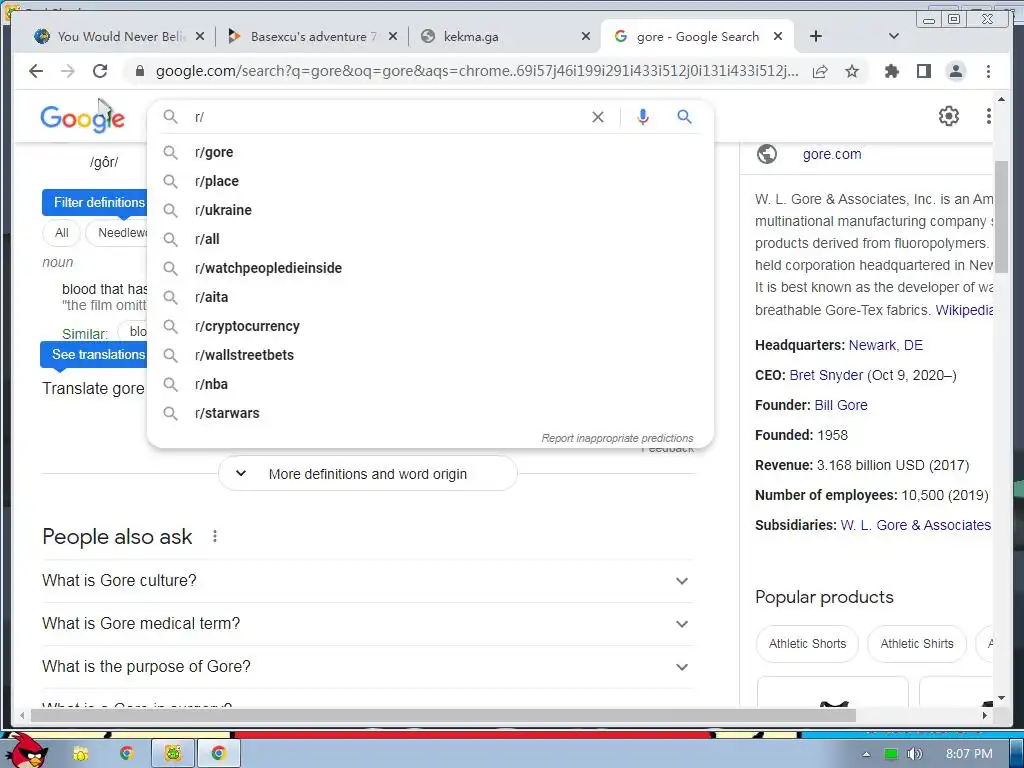This screenshot has width=1024, height=768.
Task: Open gore.com website link
Action: 831,154
